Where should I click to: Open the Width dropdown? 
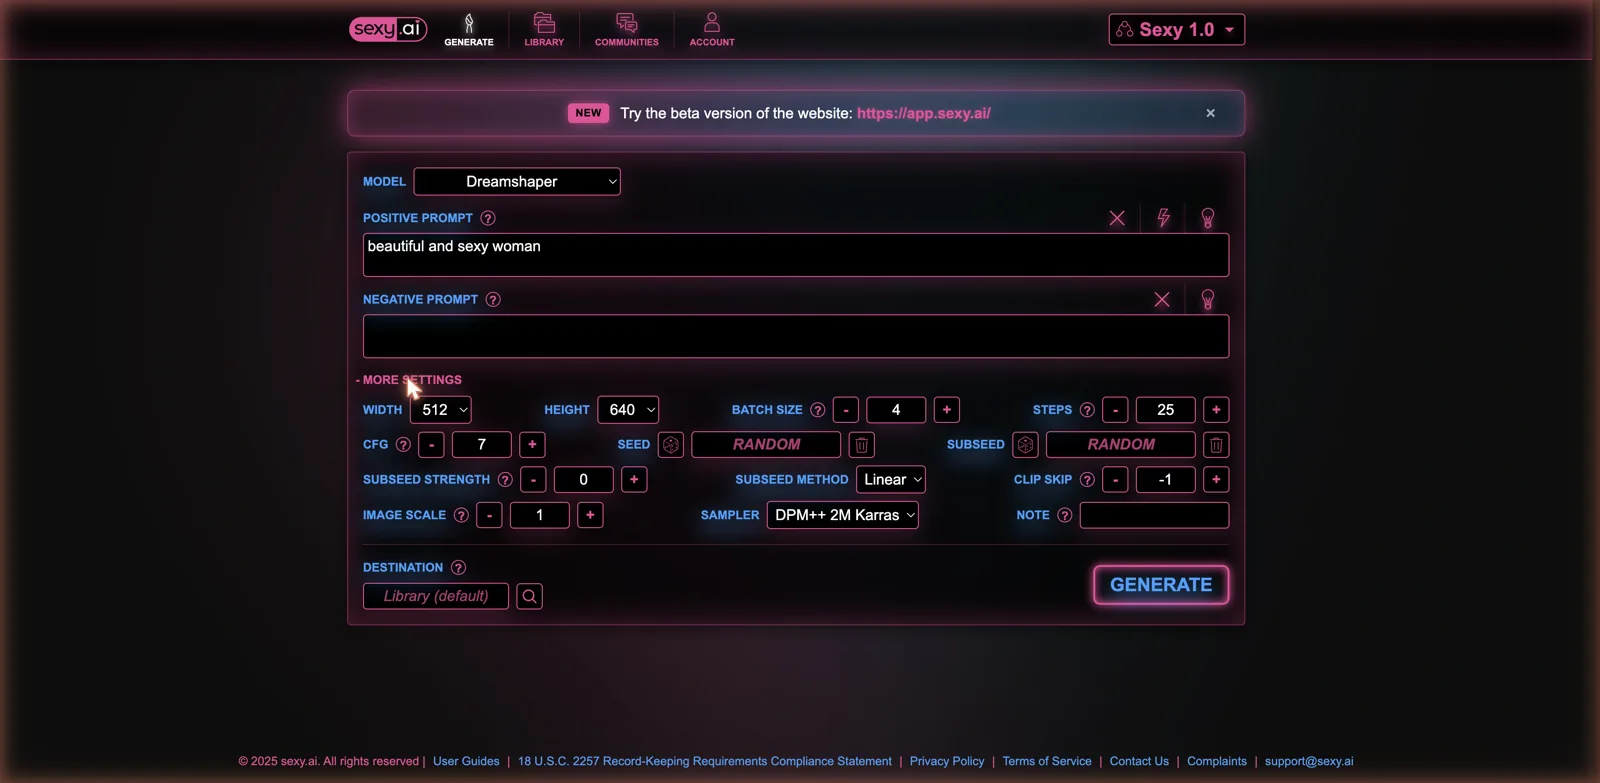click(x=440, y=410)
